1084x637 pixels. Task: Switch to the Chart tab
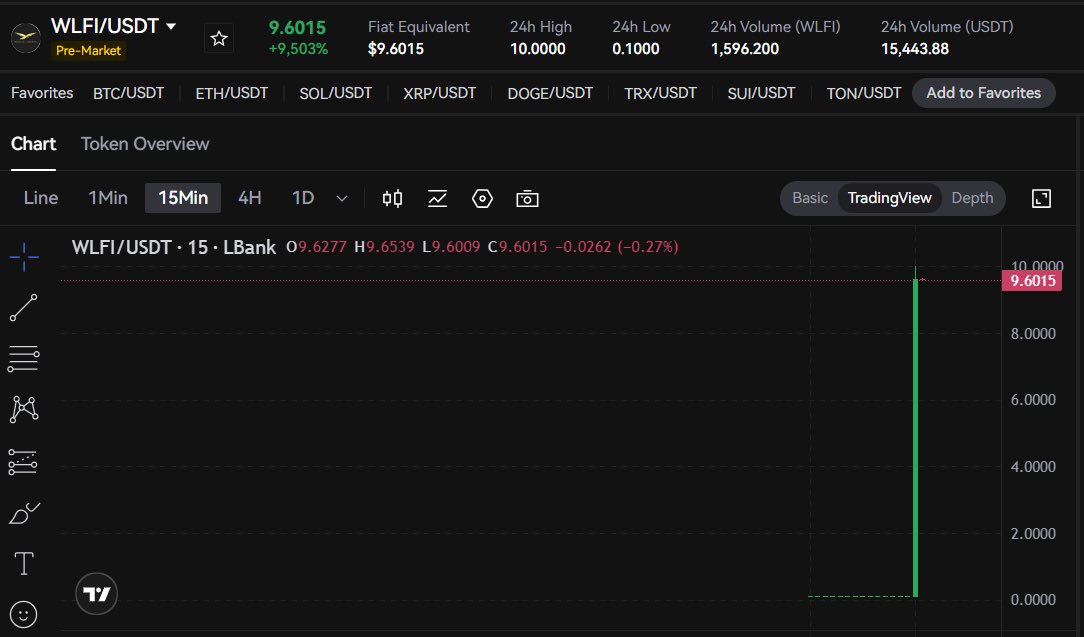(33, 144)
